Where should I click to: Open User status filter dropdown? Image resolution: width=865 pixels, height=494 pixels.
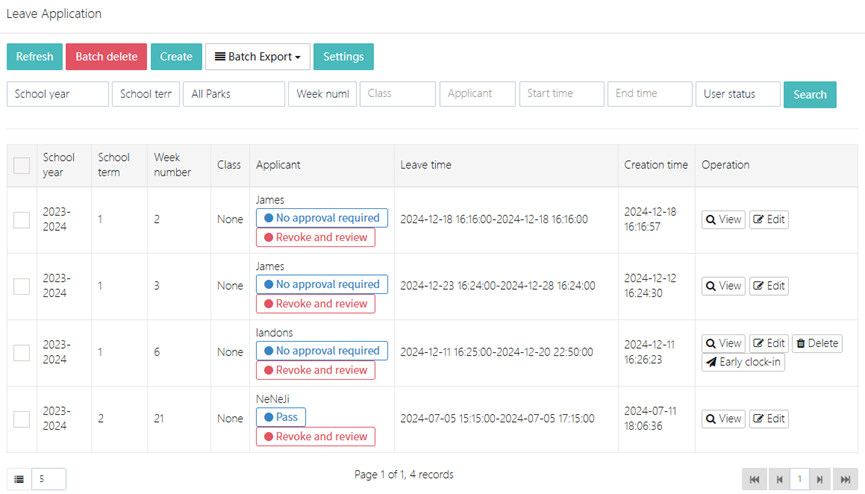[x=738, y=94]
